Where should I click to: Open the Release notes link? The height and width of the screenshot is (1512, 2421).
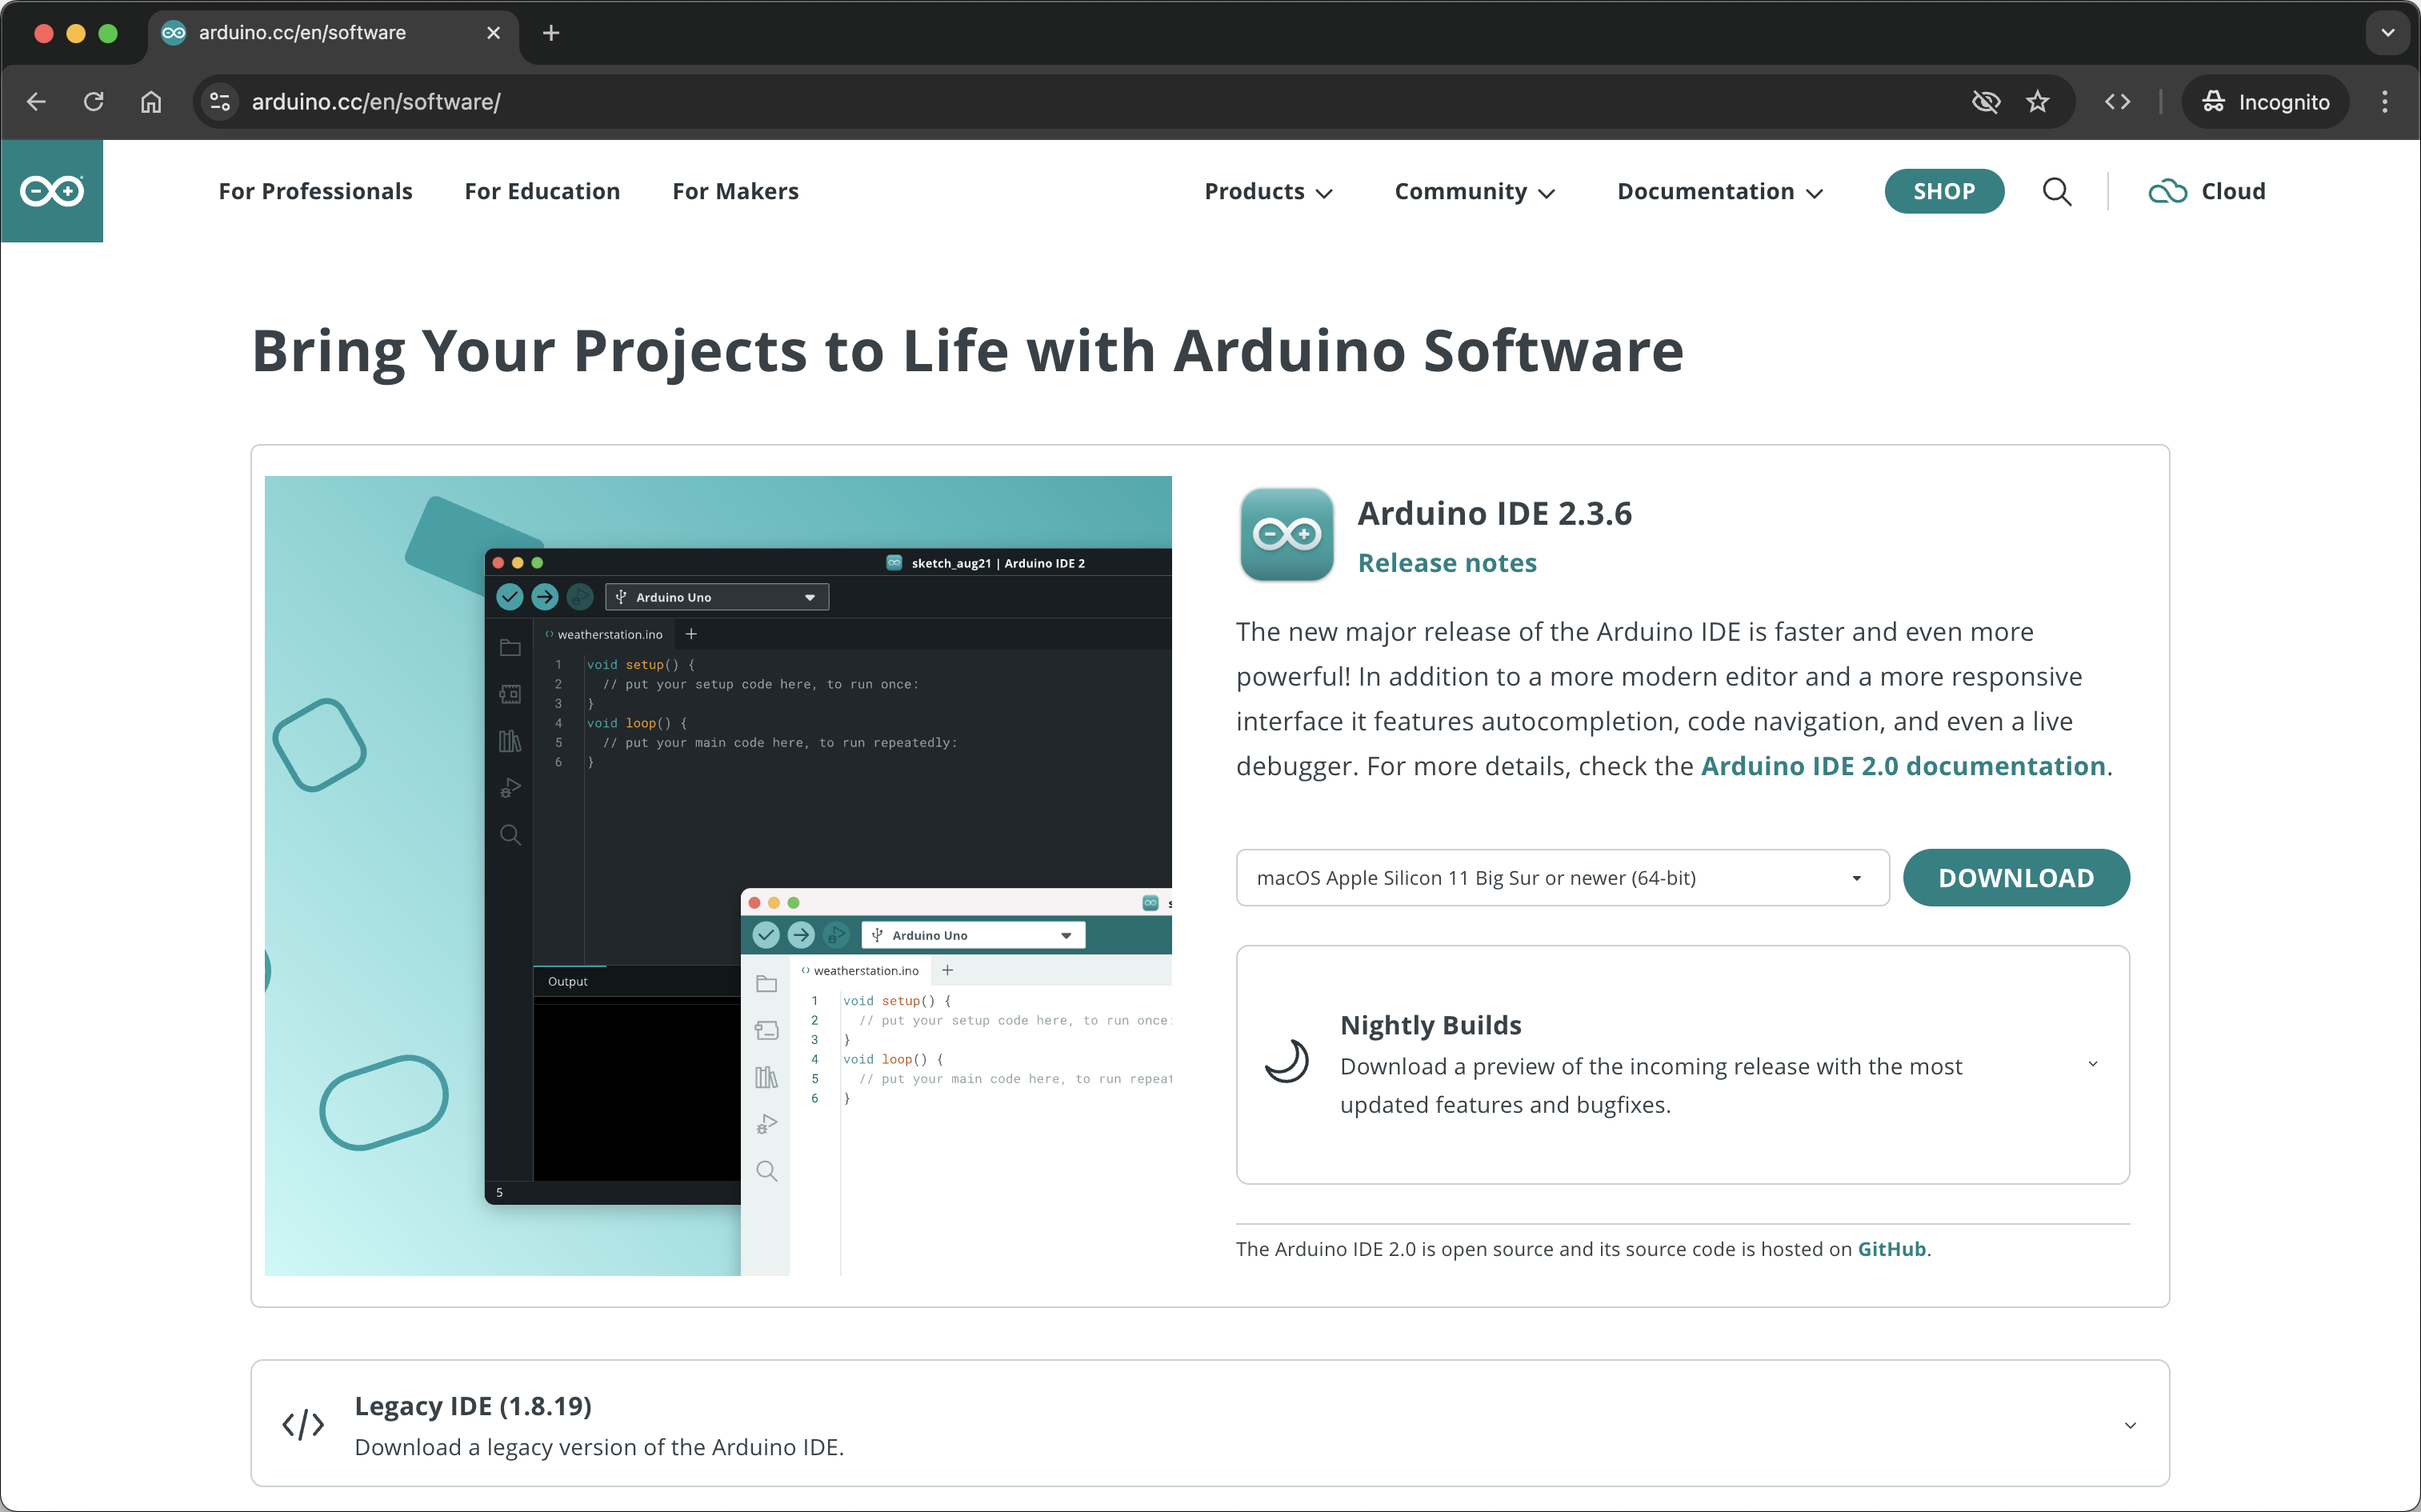[1446, 563]
